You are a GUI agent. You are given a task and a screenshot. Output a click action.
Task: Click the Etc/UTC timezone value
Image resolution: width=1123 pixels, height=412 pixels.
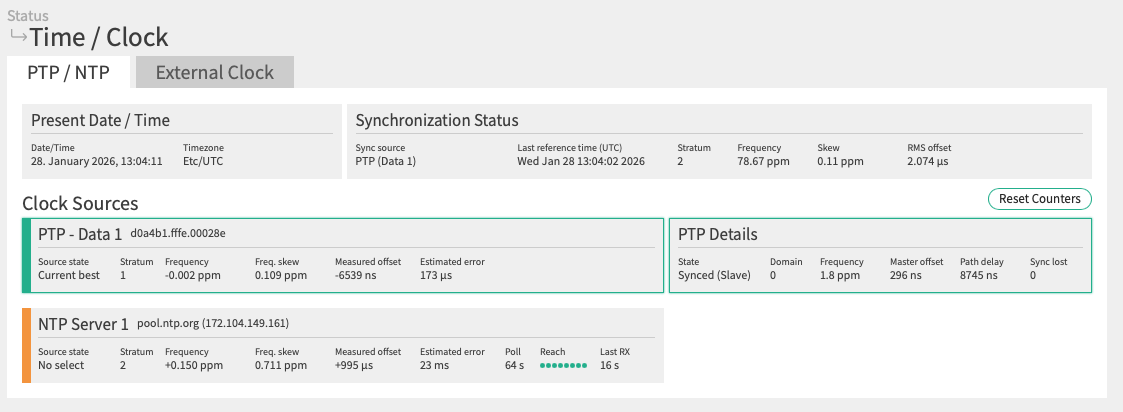pos(204,161)
